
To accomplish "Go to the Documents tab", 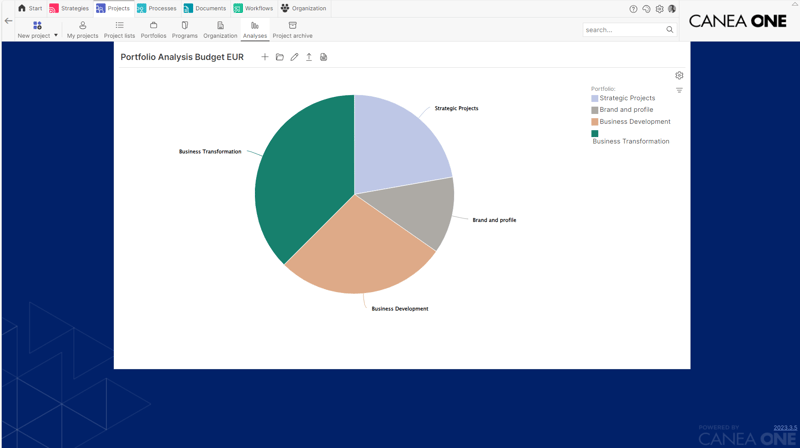I will pyautogui.click(x=205, y=8).
